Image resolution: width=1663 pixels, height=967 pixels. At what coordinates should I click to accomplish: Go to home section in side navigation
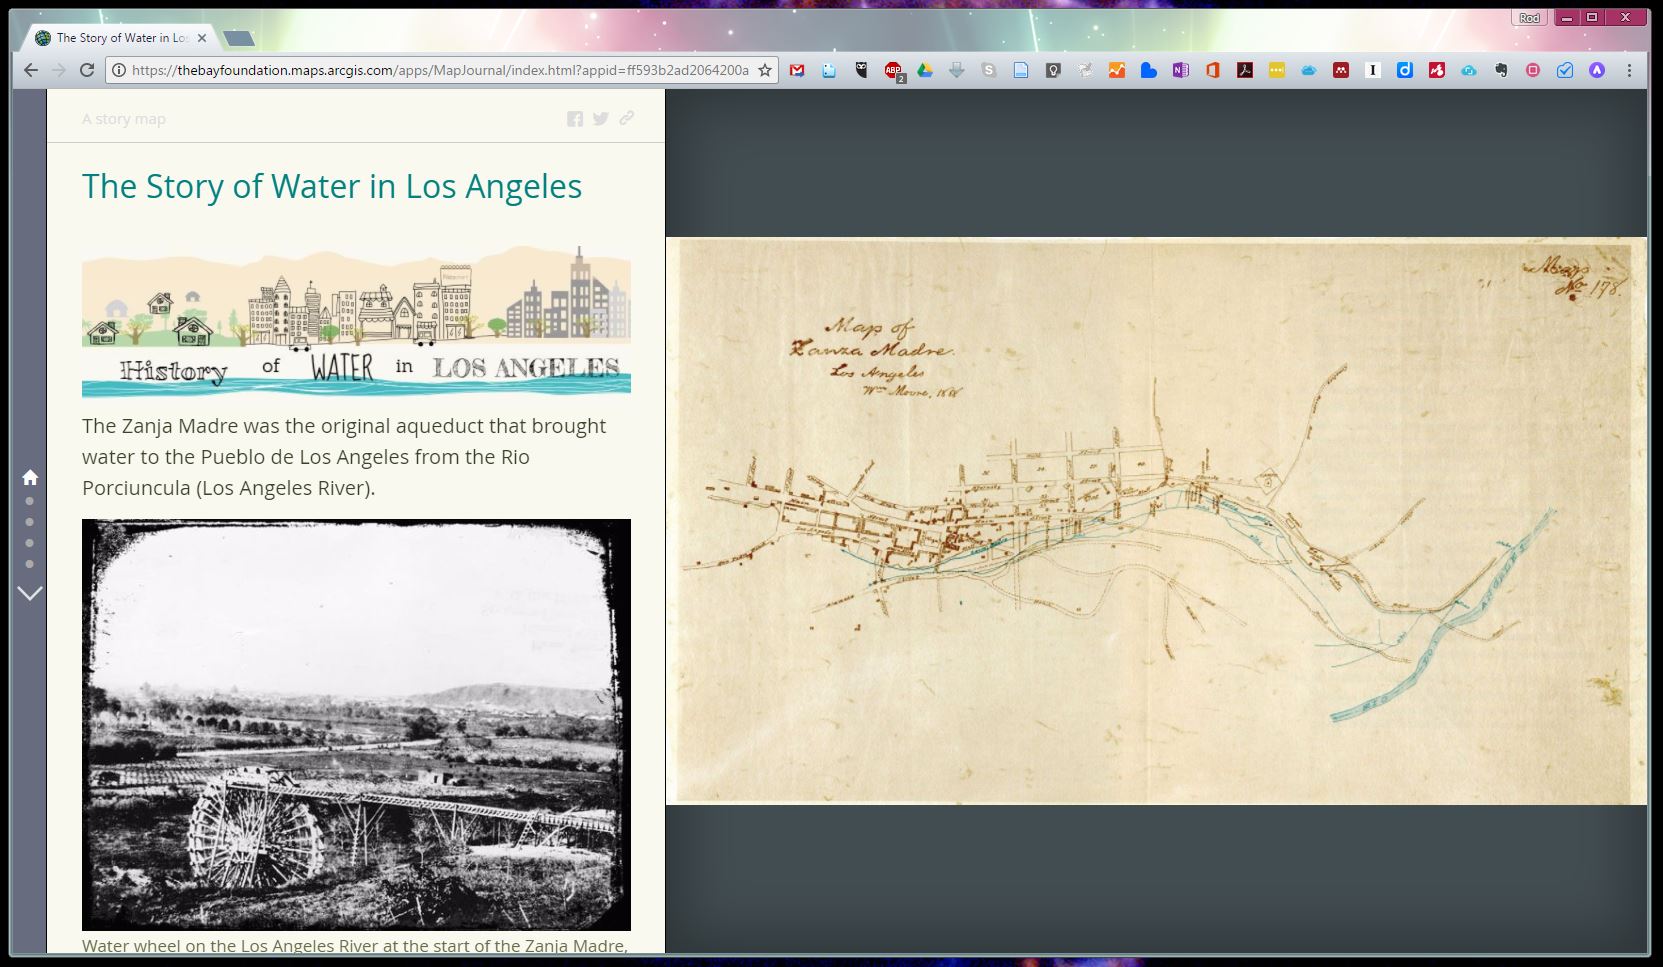[x=30, y=477]
